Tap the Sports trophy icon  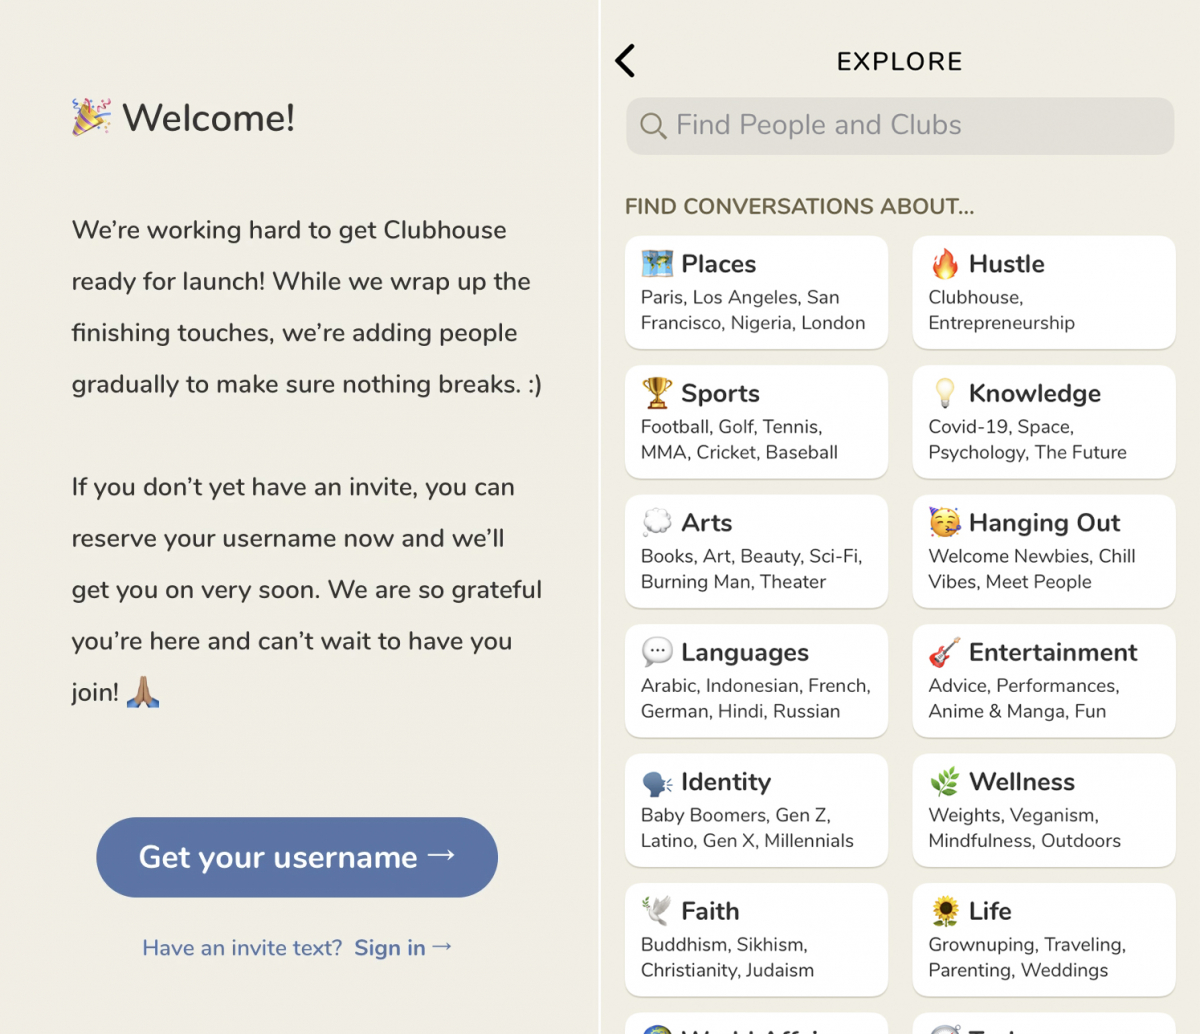pos(657,393)
